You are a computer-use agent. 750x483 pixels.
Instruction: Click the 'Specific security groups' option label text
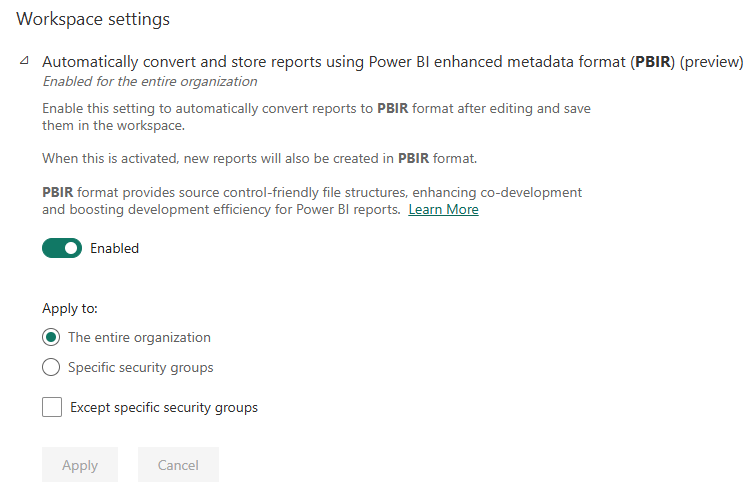140,367
